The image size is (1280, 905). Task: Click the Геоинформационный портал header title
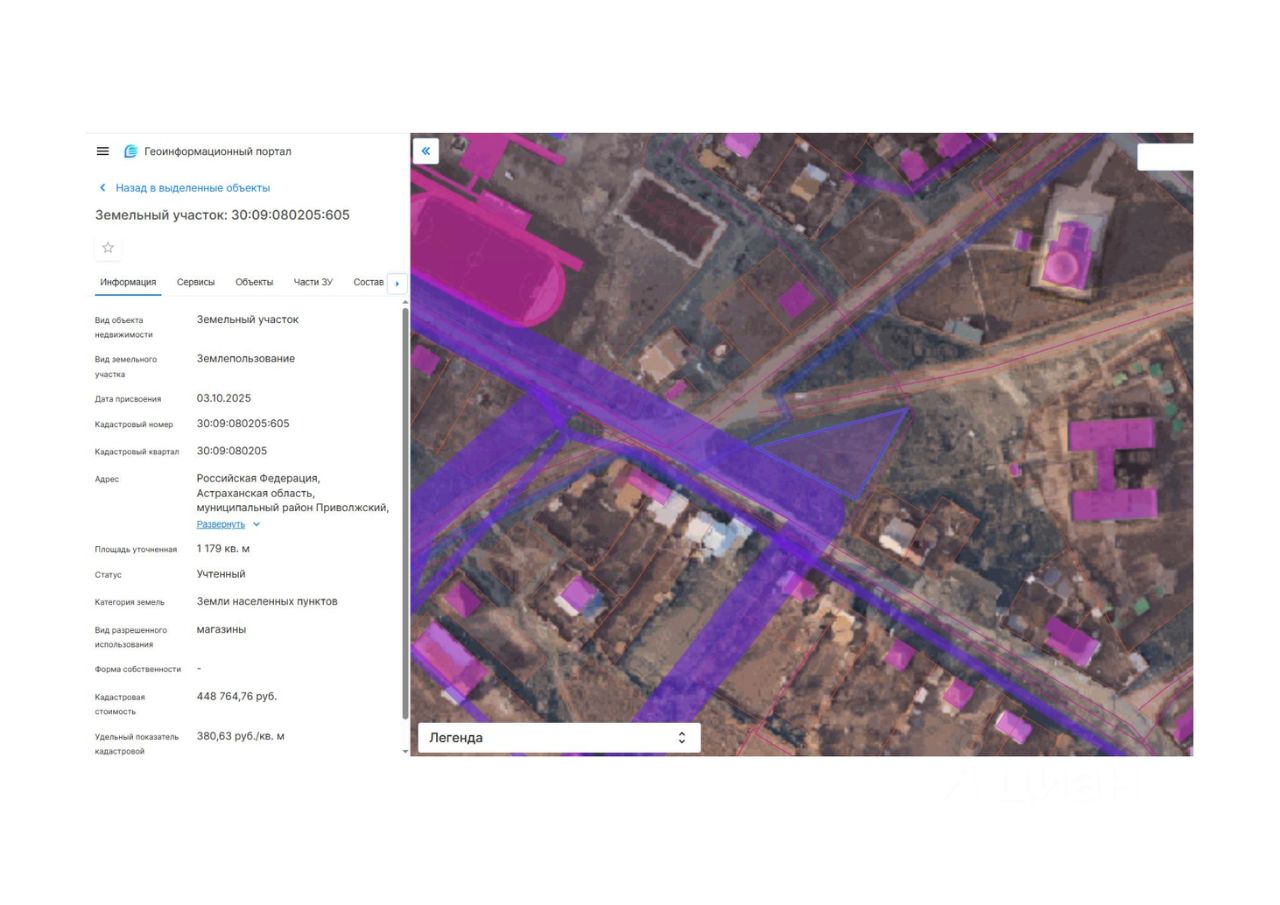pyautogui.click(x=218, y=152)
